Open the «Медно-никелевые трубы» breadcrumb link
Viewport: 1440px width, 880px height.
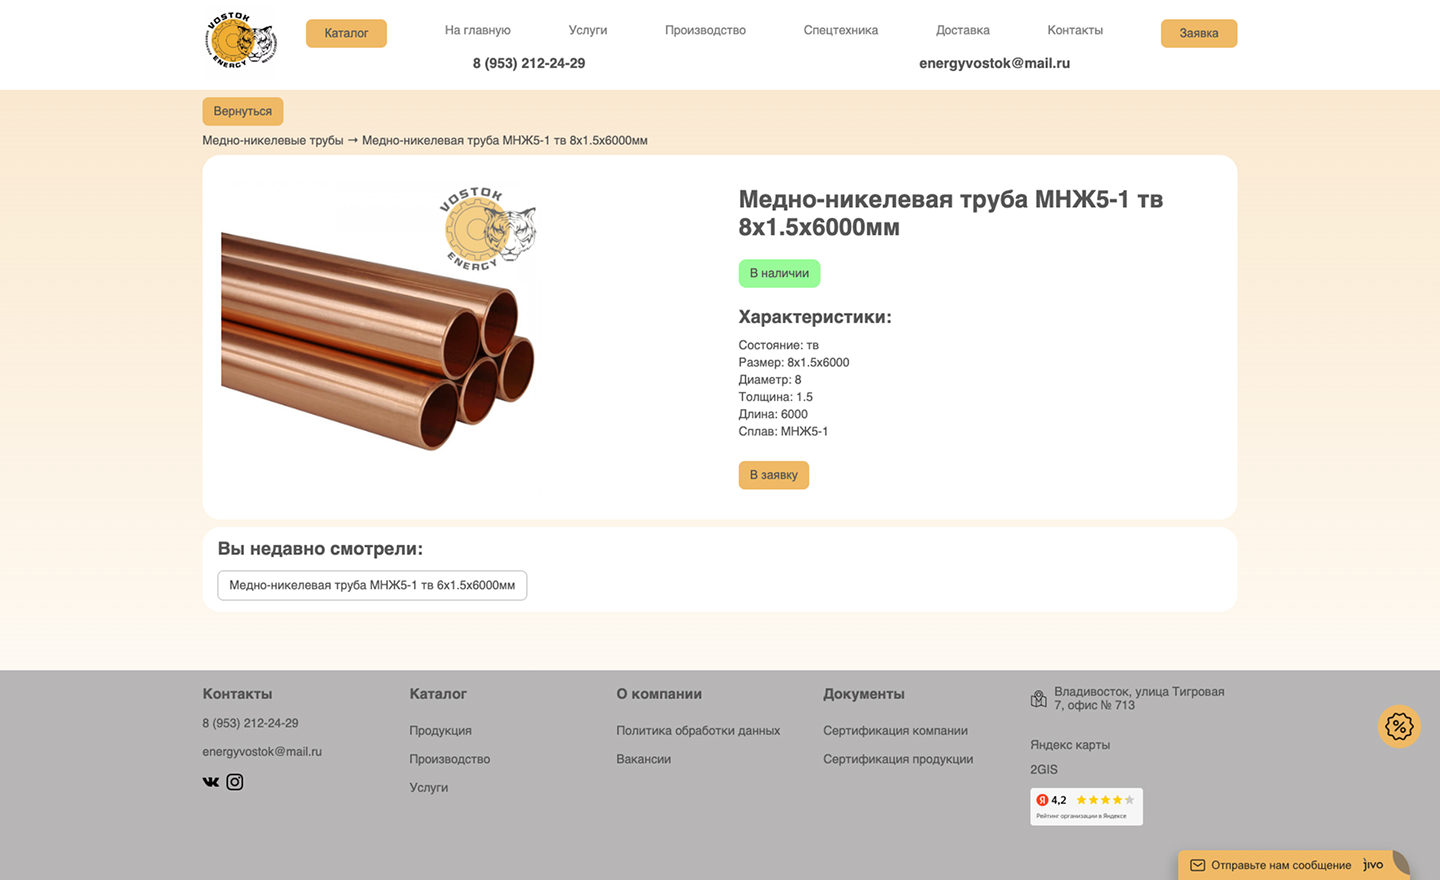[273, 140]
